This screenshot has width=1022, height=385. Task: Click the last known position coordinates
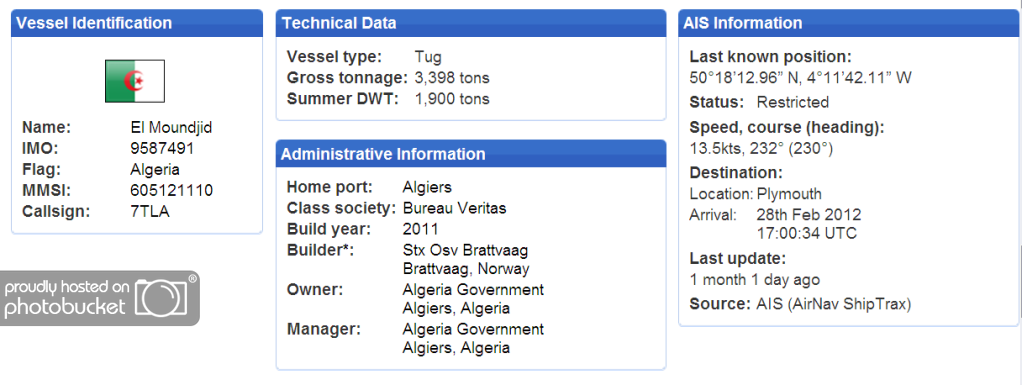click(800, 78)
